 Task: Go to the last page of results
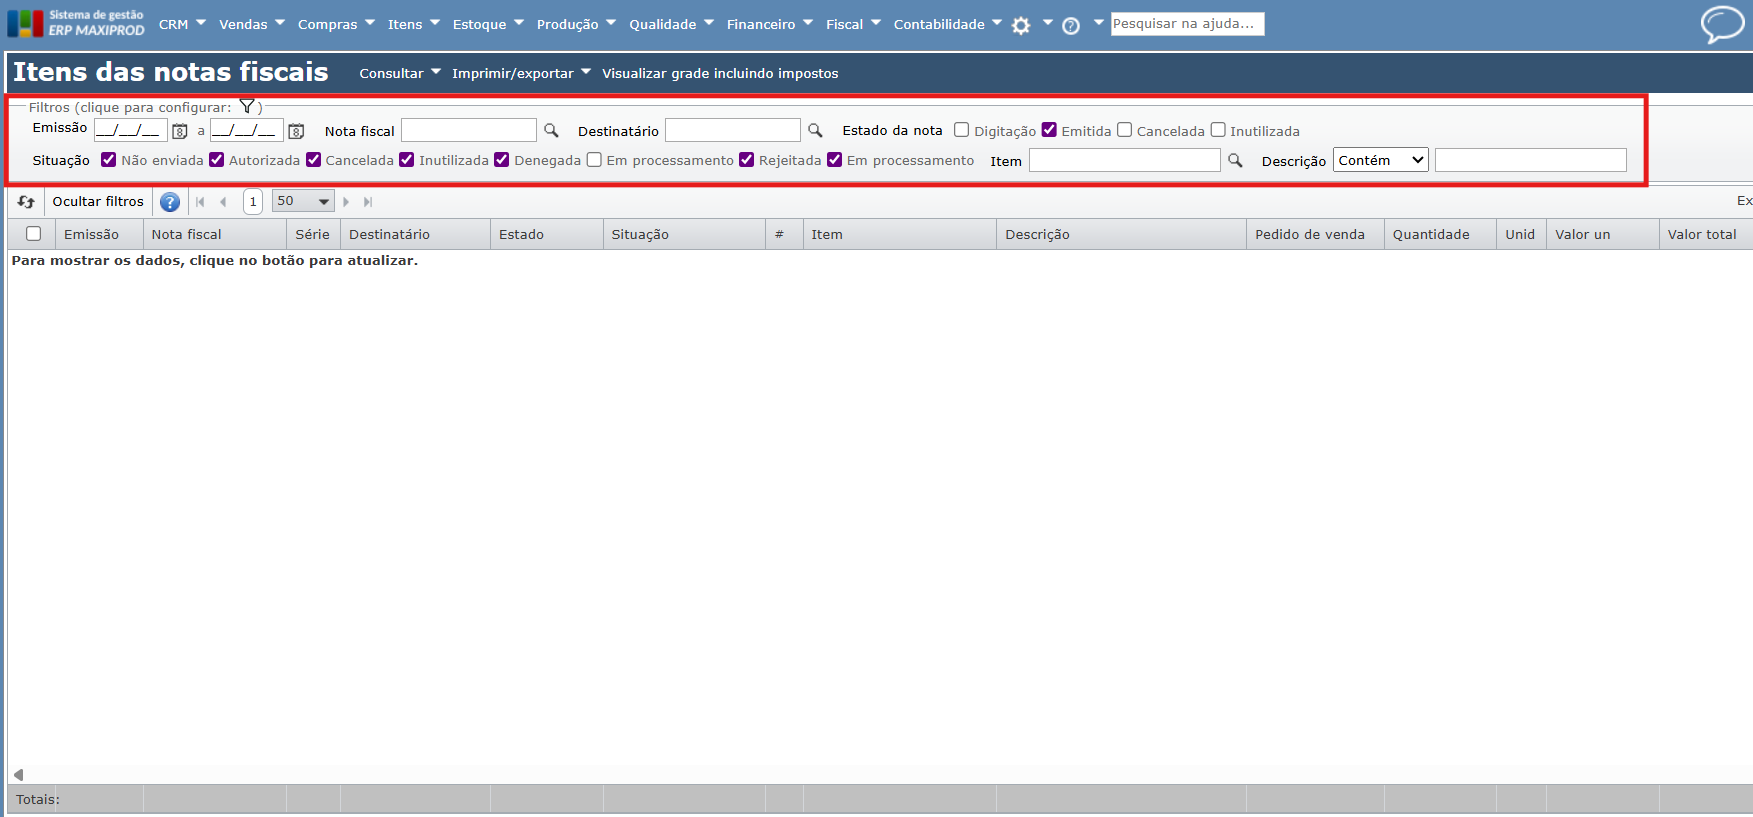[x=368, y=202]
